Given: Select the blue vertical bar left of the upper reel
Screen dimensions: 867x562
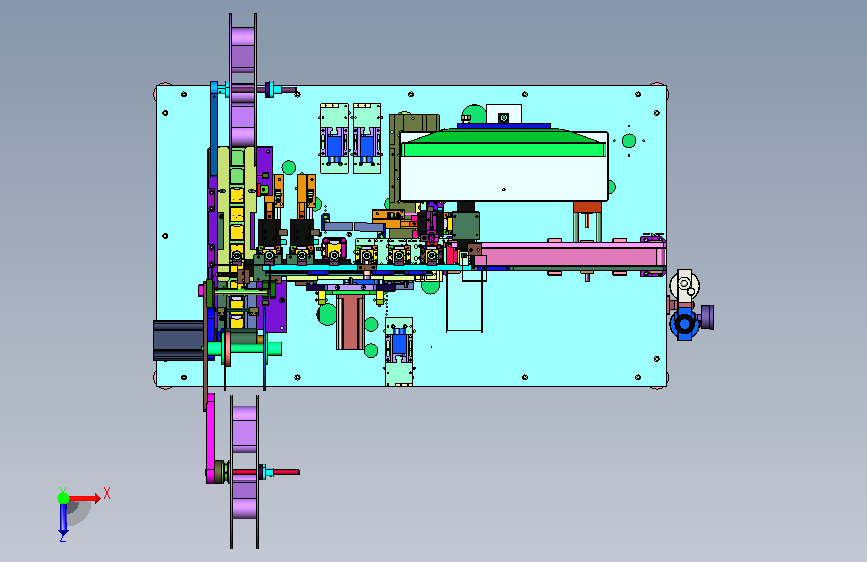Looking at the screenshot, I should click(213, 127).
